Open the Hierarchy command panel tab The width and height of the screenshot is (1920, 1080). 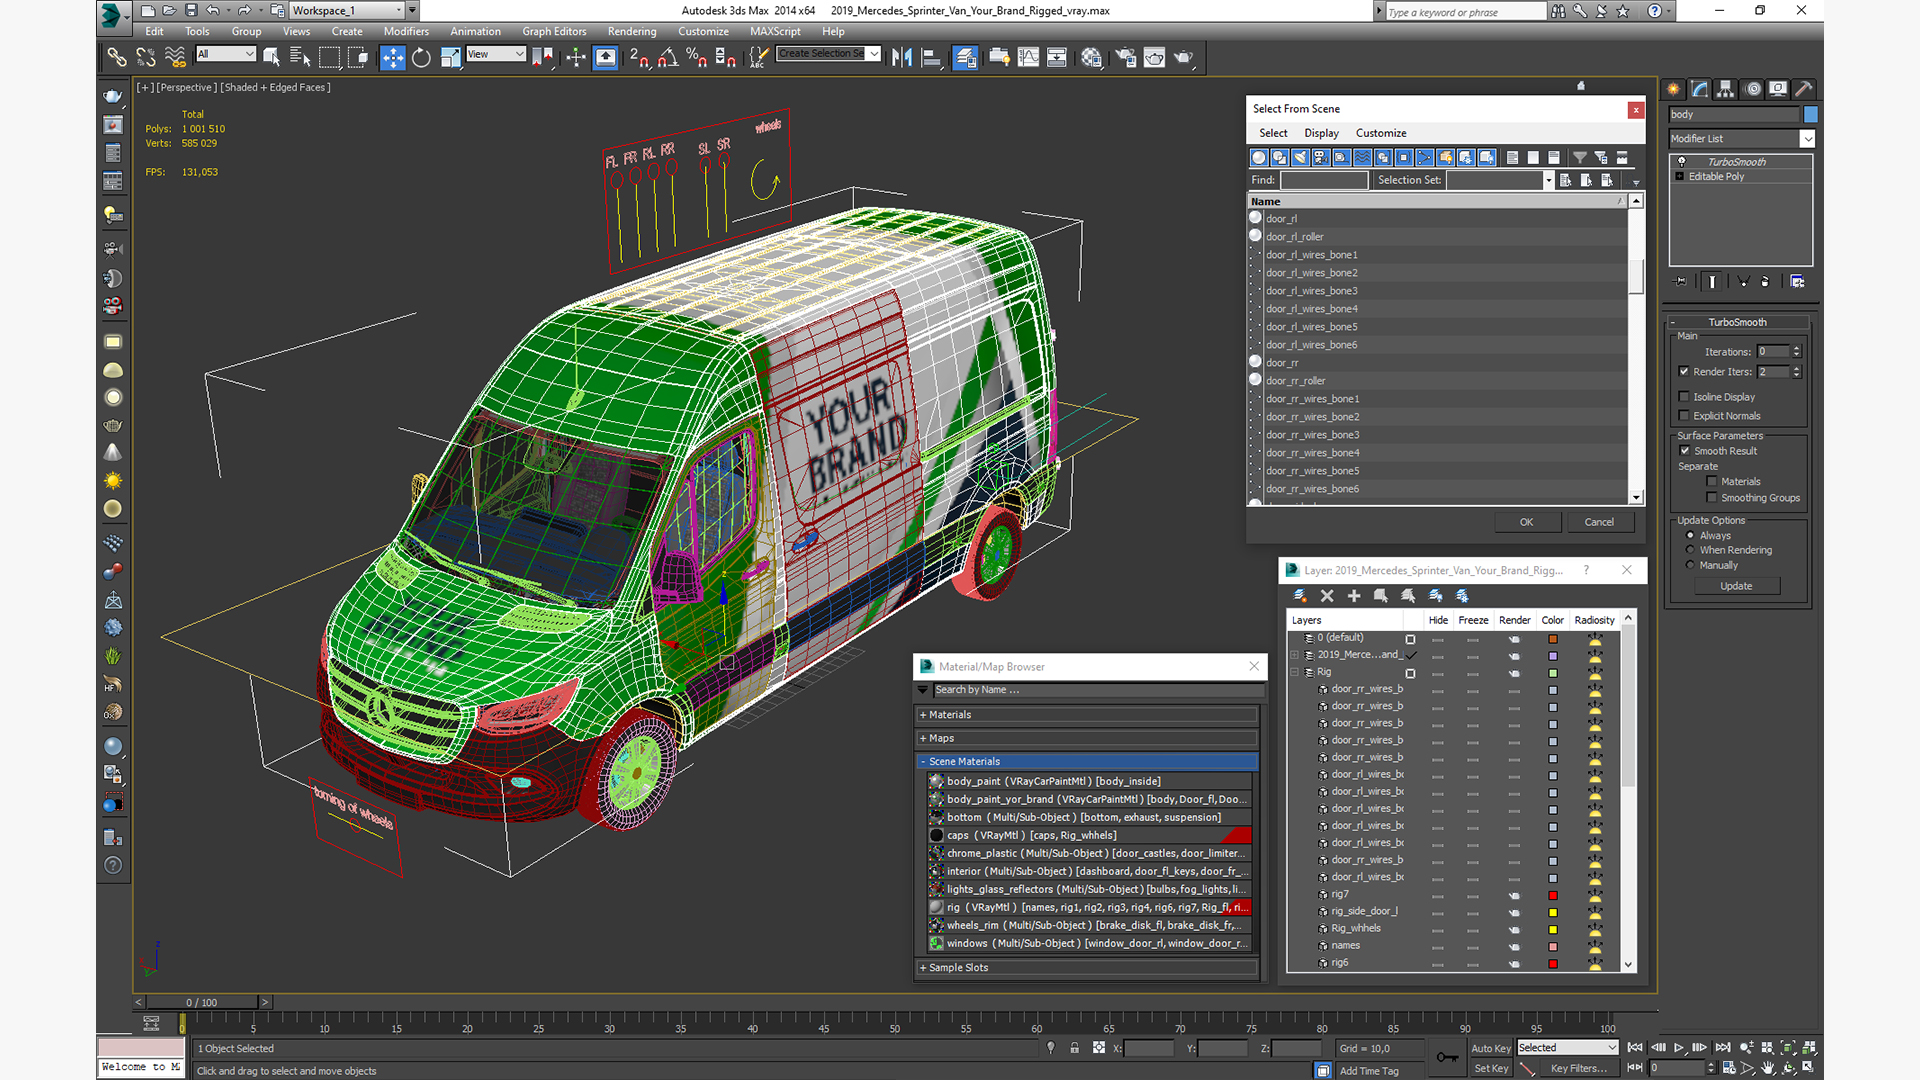click(x=1725, y=89)
